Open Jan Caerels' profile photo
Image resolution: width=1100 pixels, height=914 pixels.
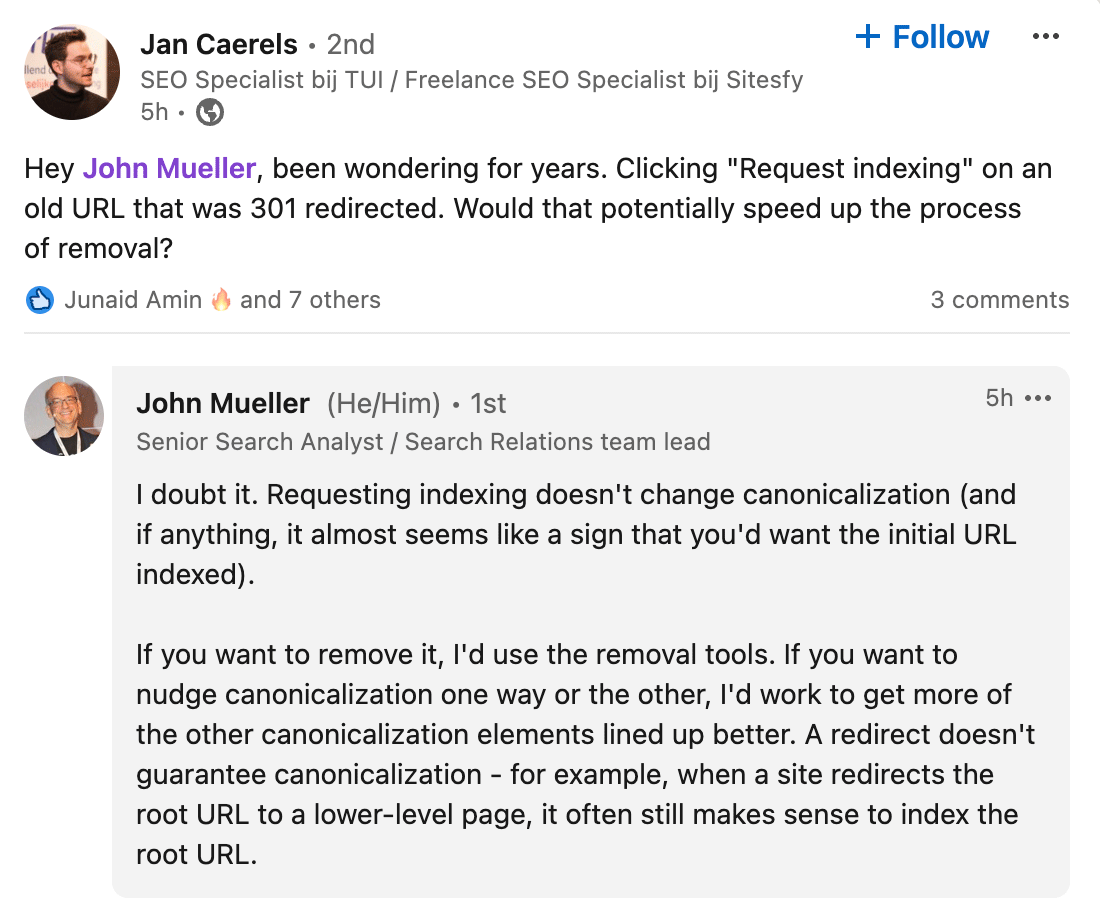pos(72,72)
